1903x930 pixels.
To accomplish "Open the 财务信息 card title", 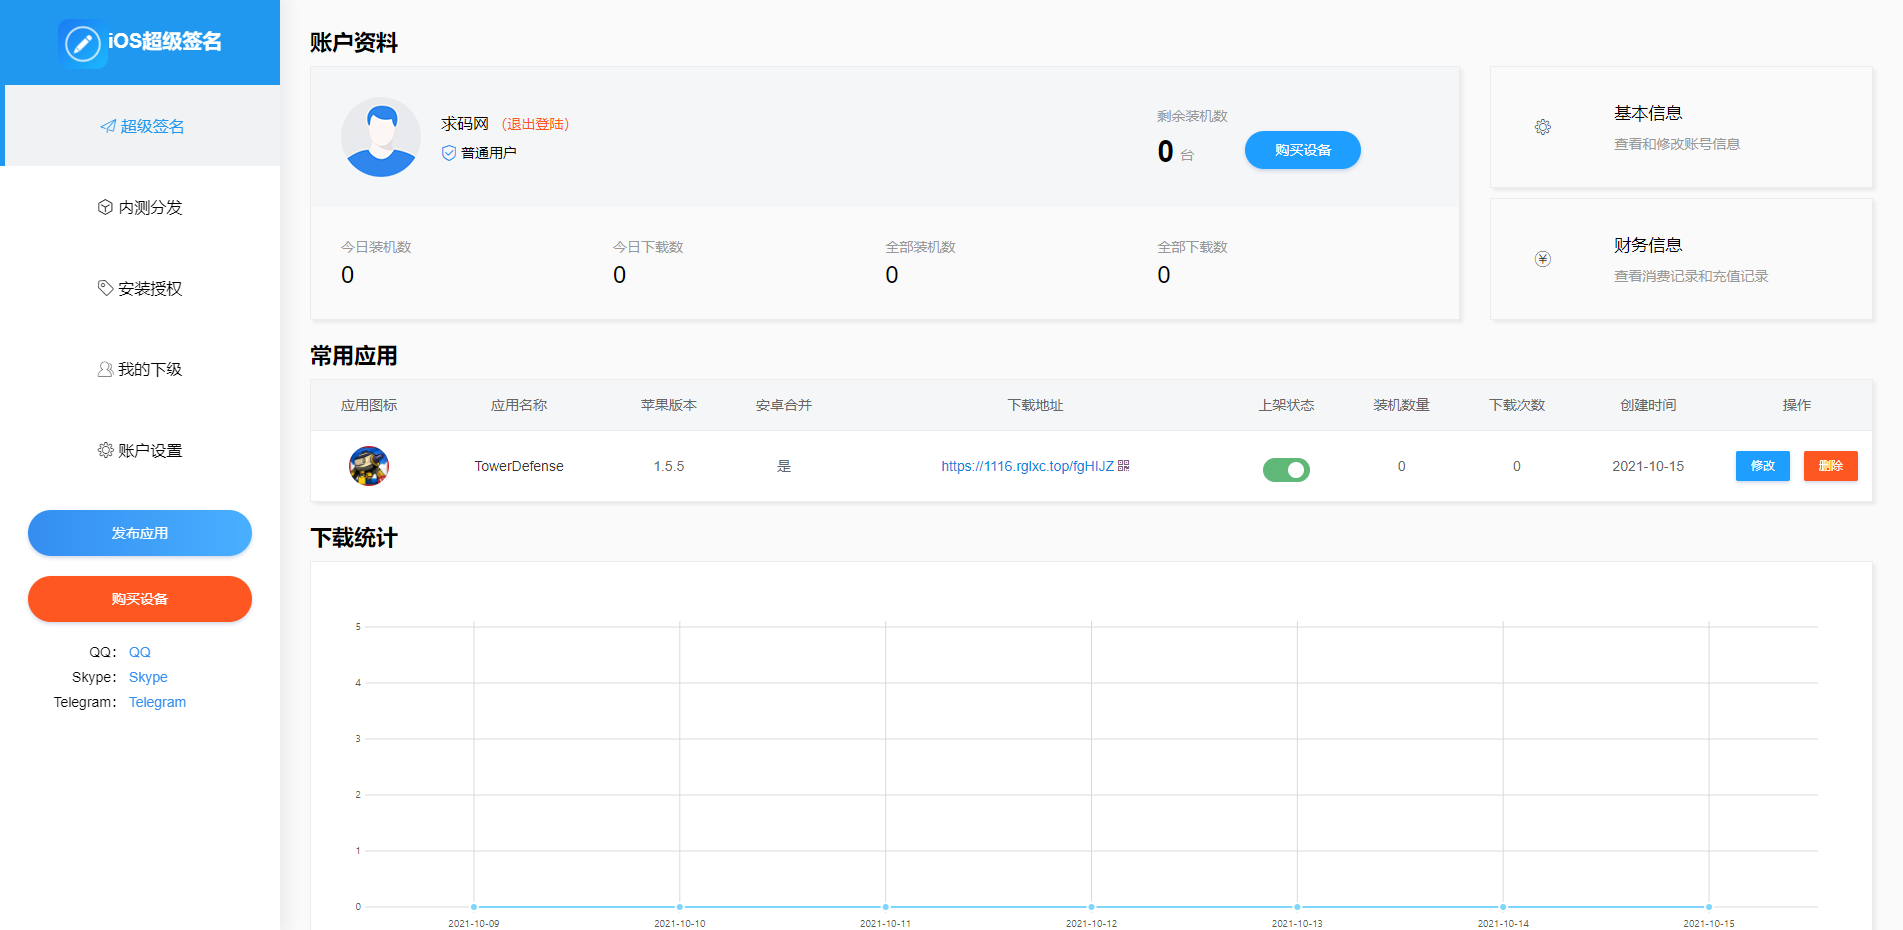I will click(1648, 245).
